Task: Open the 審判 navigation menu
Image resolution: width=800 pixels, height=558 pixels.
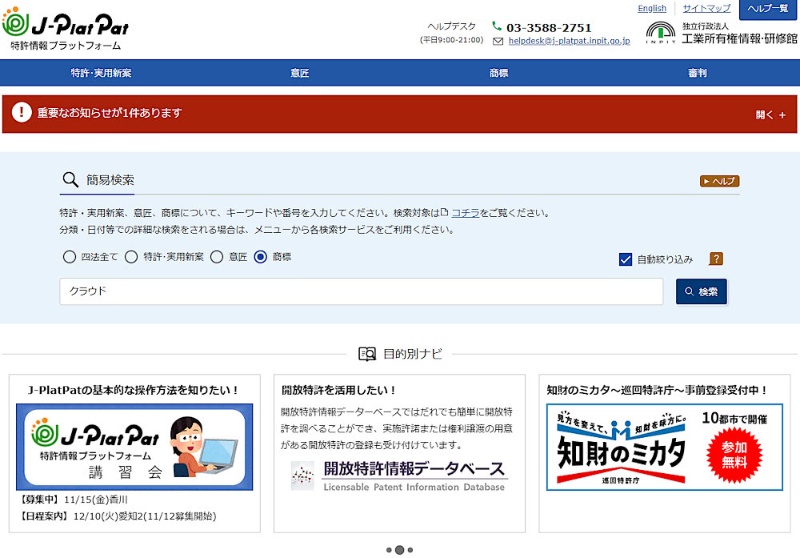Action: [698, 73]
